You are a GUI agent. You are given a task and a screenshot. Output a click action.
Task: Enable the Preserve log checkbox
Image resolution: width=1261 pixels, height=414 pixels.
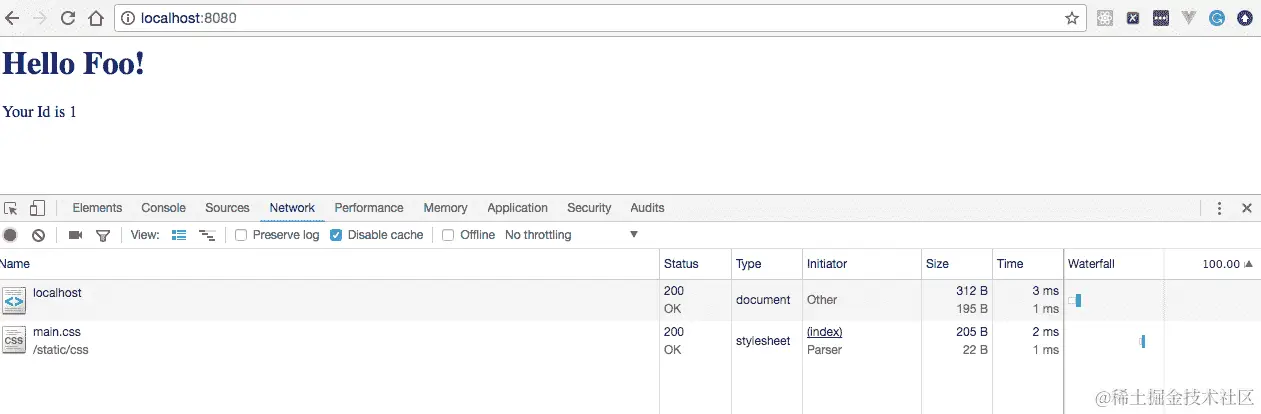(x=241, y=235)
